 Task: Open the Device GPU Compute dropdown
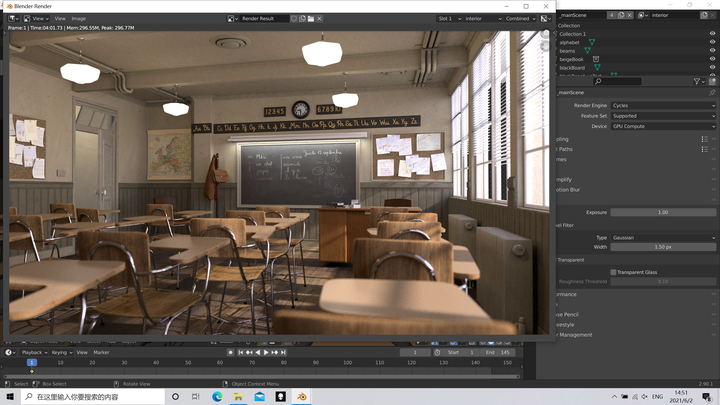[x=663, y=126]
